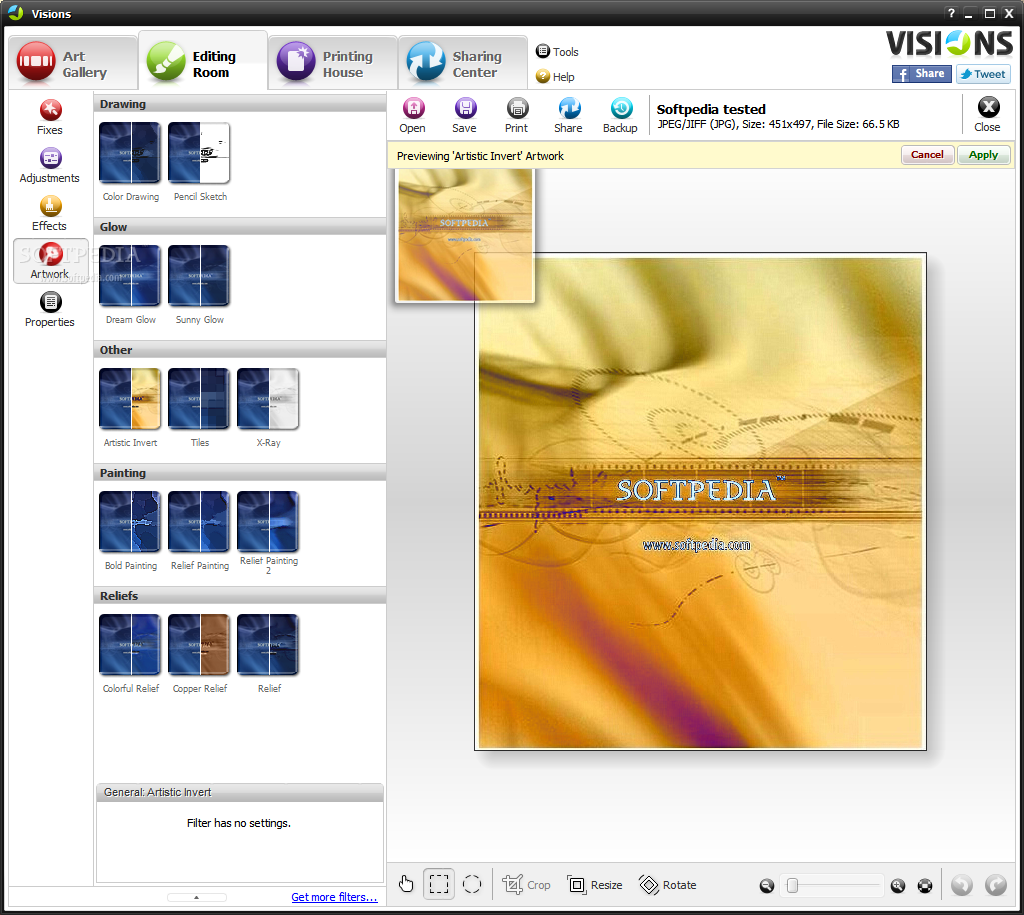Image resolution: width=1024 pixels, height=915 pixels.
Task: Open the Get more filters link
Action: pyautogui.click(x=334, y=897)
